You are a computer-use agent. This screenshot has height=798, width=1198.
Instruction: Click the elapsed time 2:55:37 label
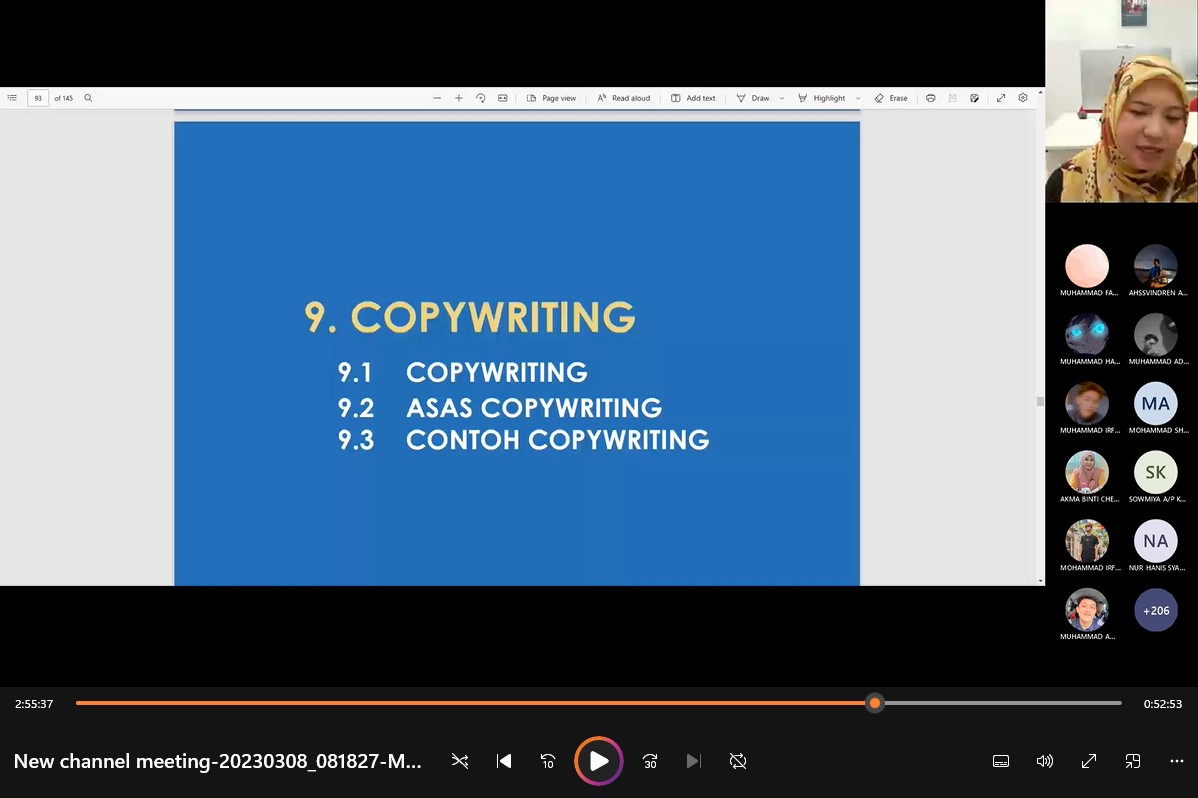click(34, 704)
